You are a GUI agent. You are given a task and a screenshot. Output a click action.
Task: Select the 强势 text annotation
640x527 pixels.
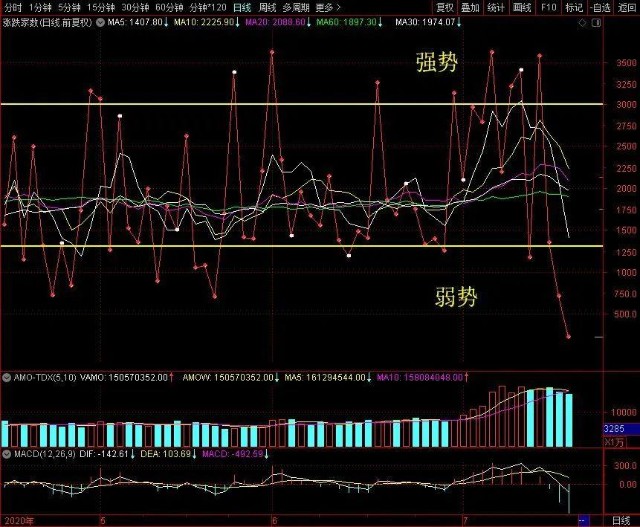click(x=436, y=62)
